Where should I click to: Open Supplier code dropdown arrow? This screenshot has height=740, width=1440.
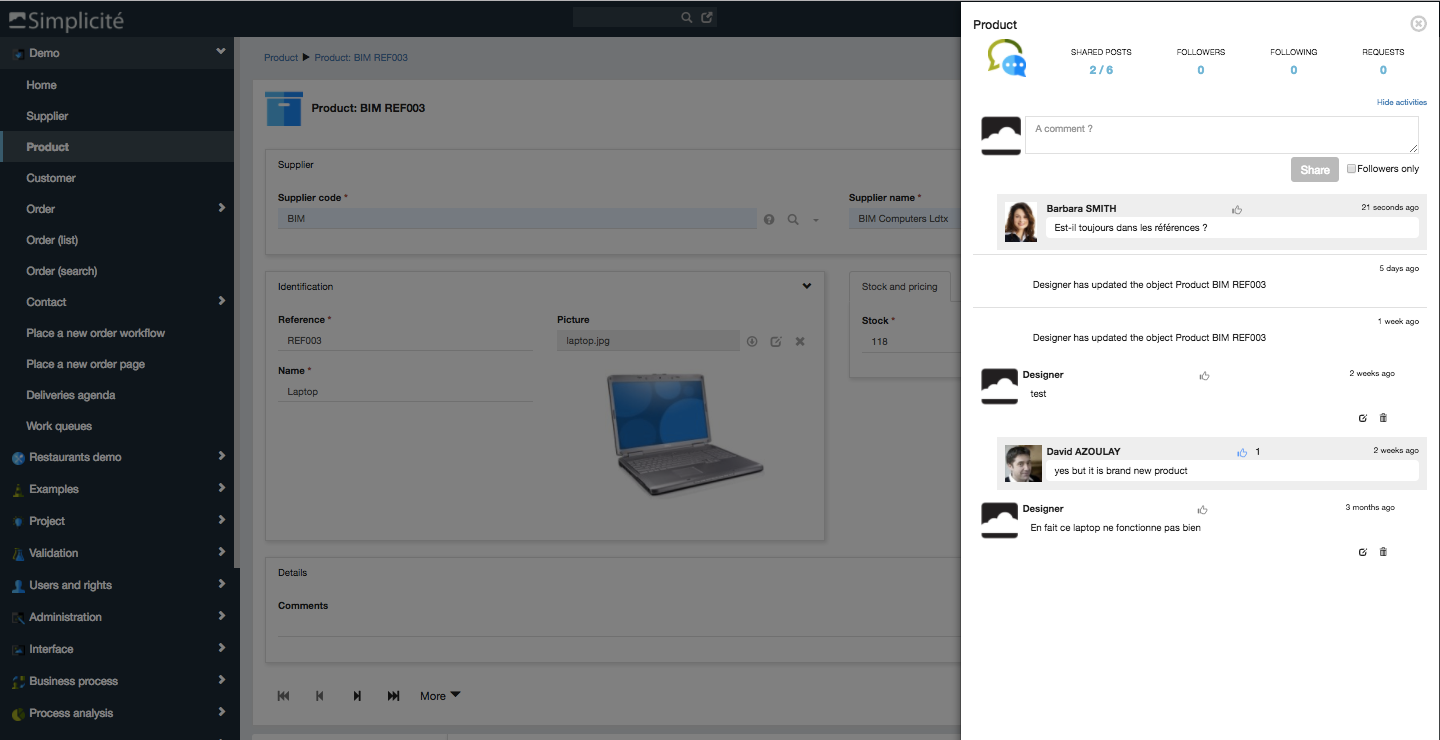coord(816,220)
